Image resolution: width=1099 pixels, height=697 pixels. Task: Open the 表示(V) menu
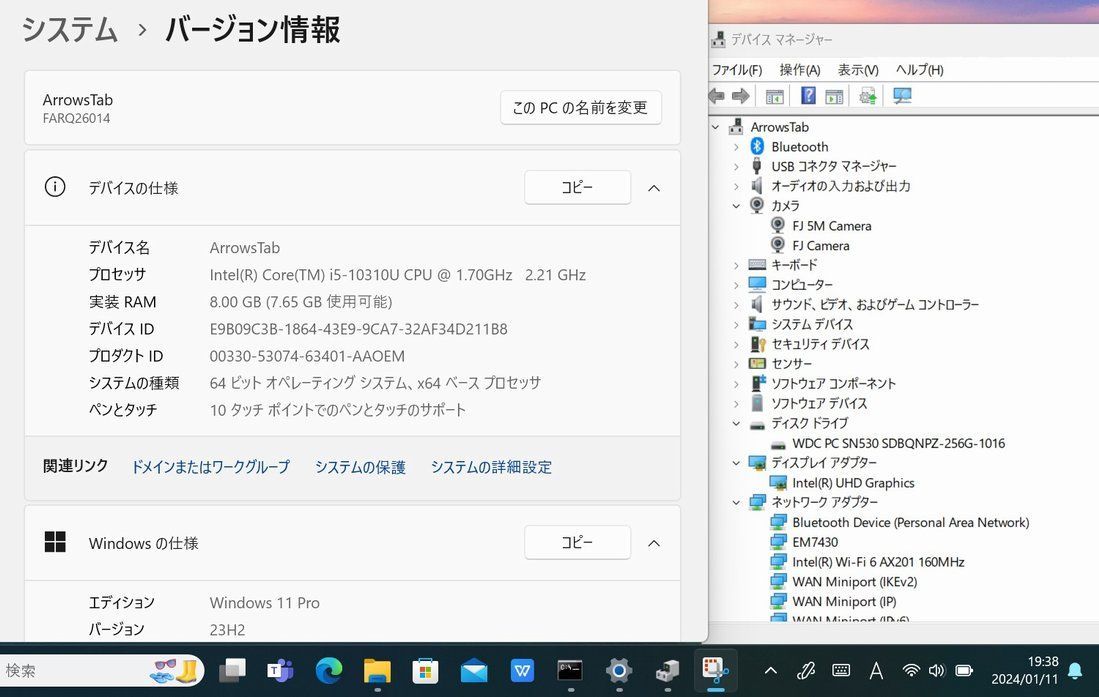pyautogui.click(x=858, y=69)
